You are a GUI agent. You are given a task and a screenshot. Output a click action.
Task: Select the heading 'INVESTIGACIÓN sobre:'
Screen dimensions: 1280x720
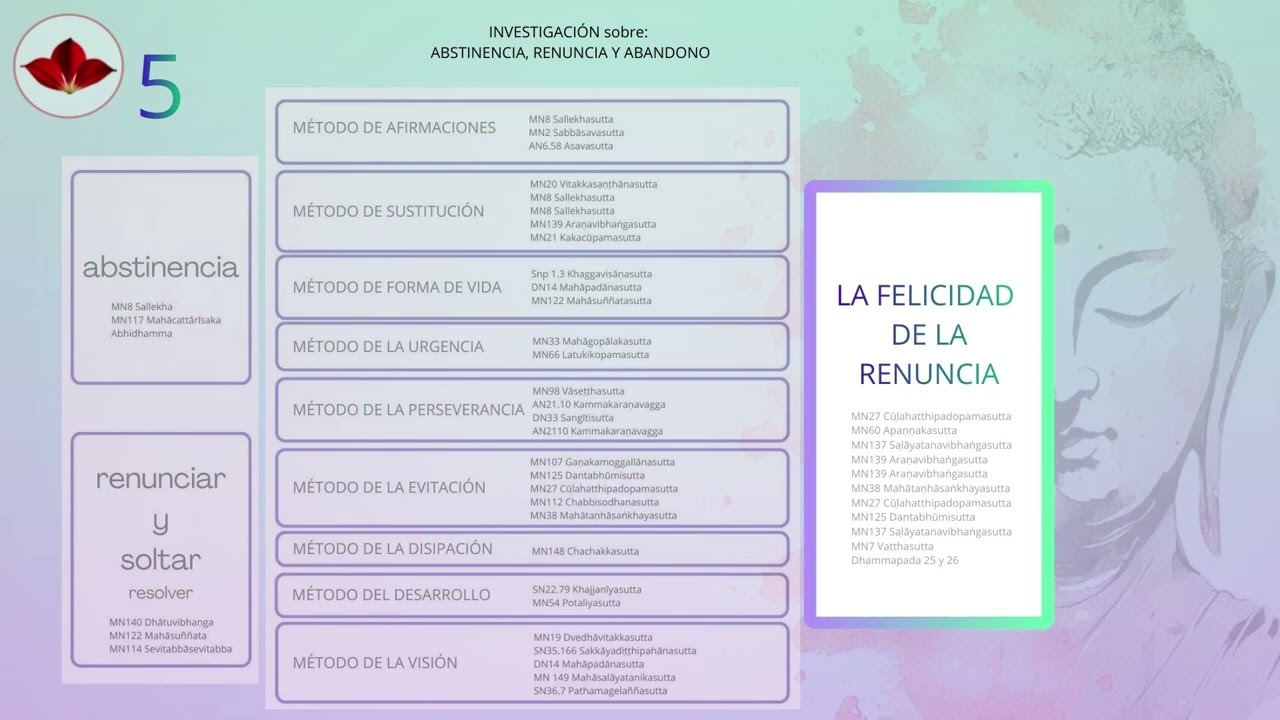point(569,32)
